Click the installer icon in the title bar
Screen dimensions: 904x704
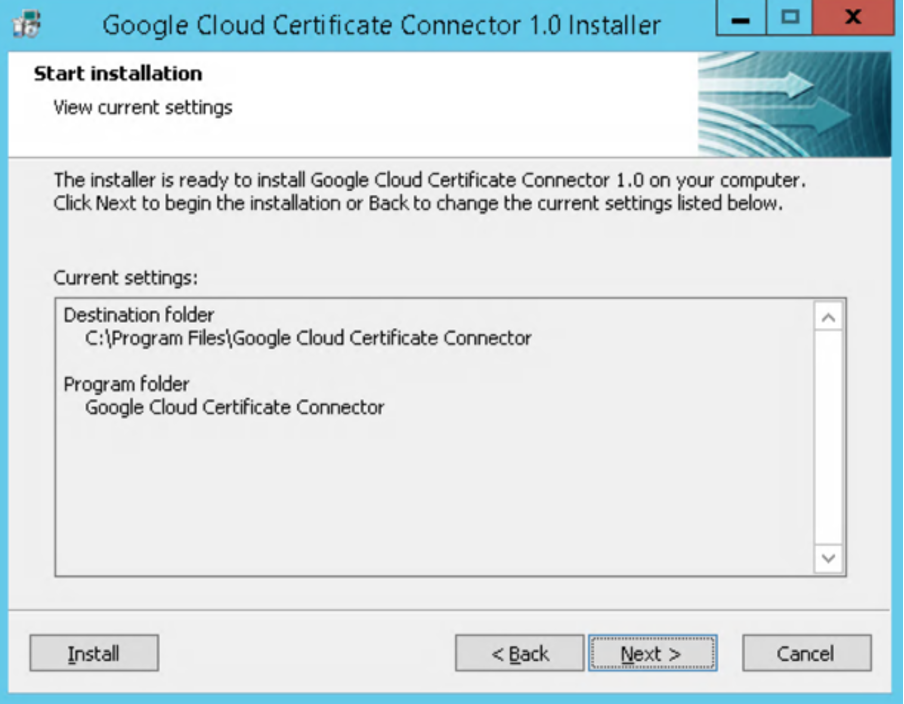[33, 23]
